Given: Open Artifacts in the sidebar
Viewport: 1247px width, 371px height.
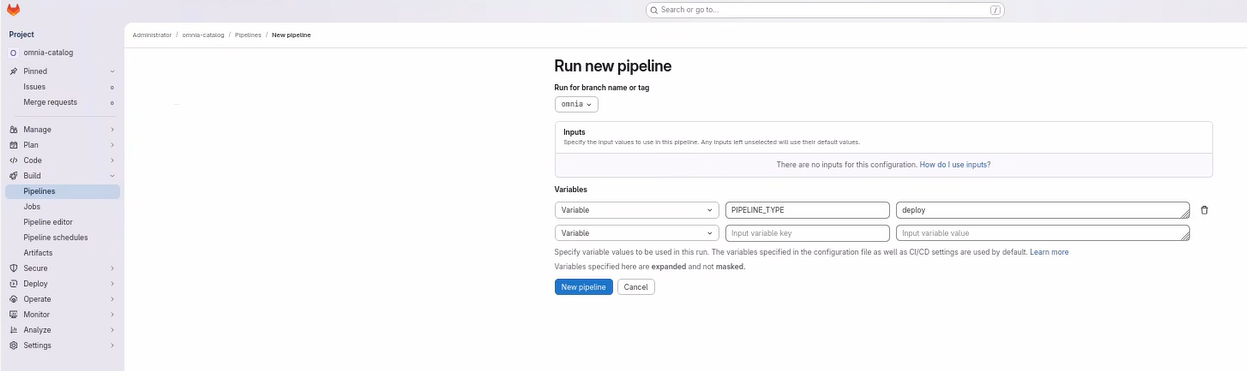Looking at the screenshot, I should 62,253.
